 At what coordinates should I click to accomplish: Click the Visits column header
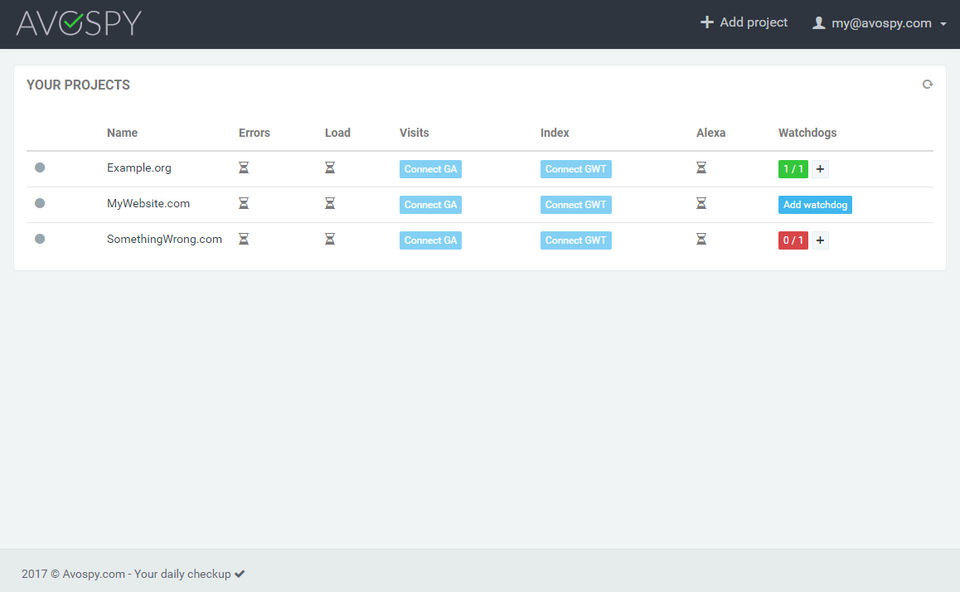(414, 133)
